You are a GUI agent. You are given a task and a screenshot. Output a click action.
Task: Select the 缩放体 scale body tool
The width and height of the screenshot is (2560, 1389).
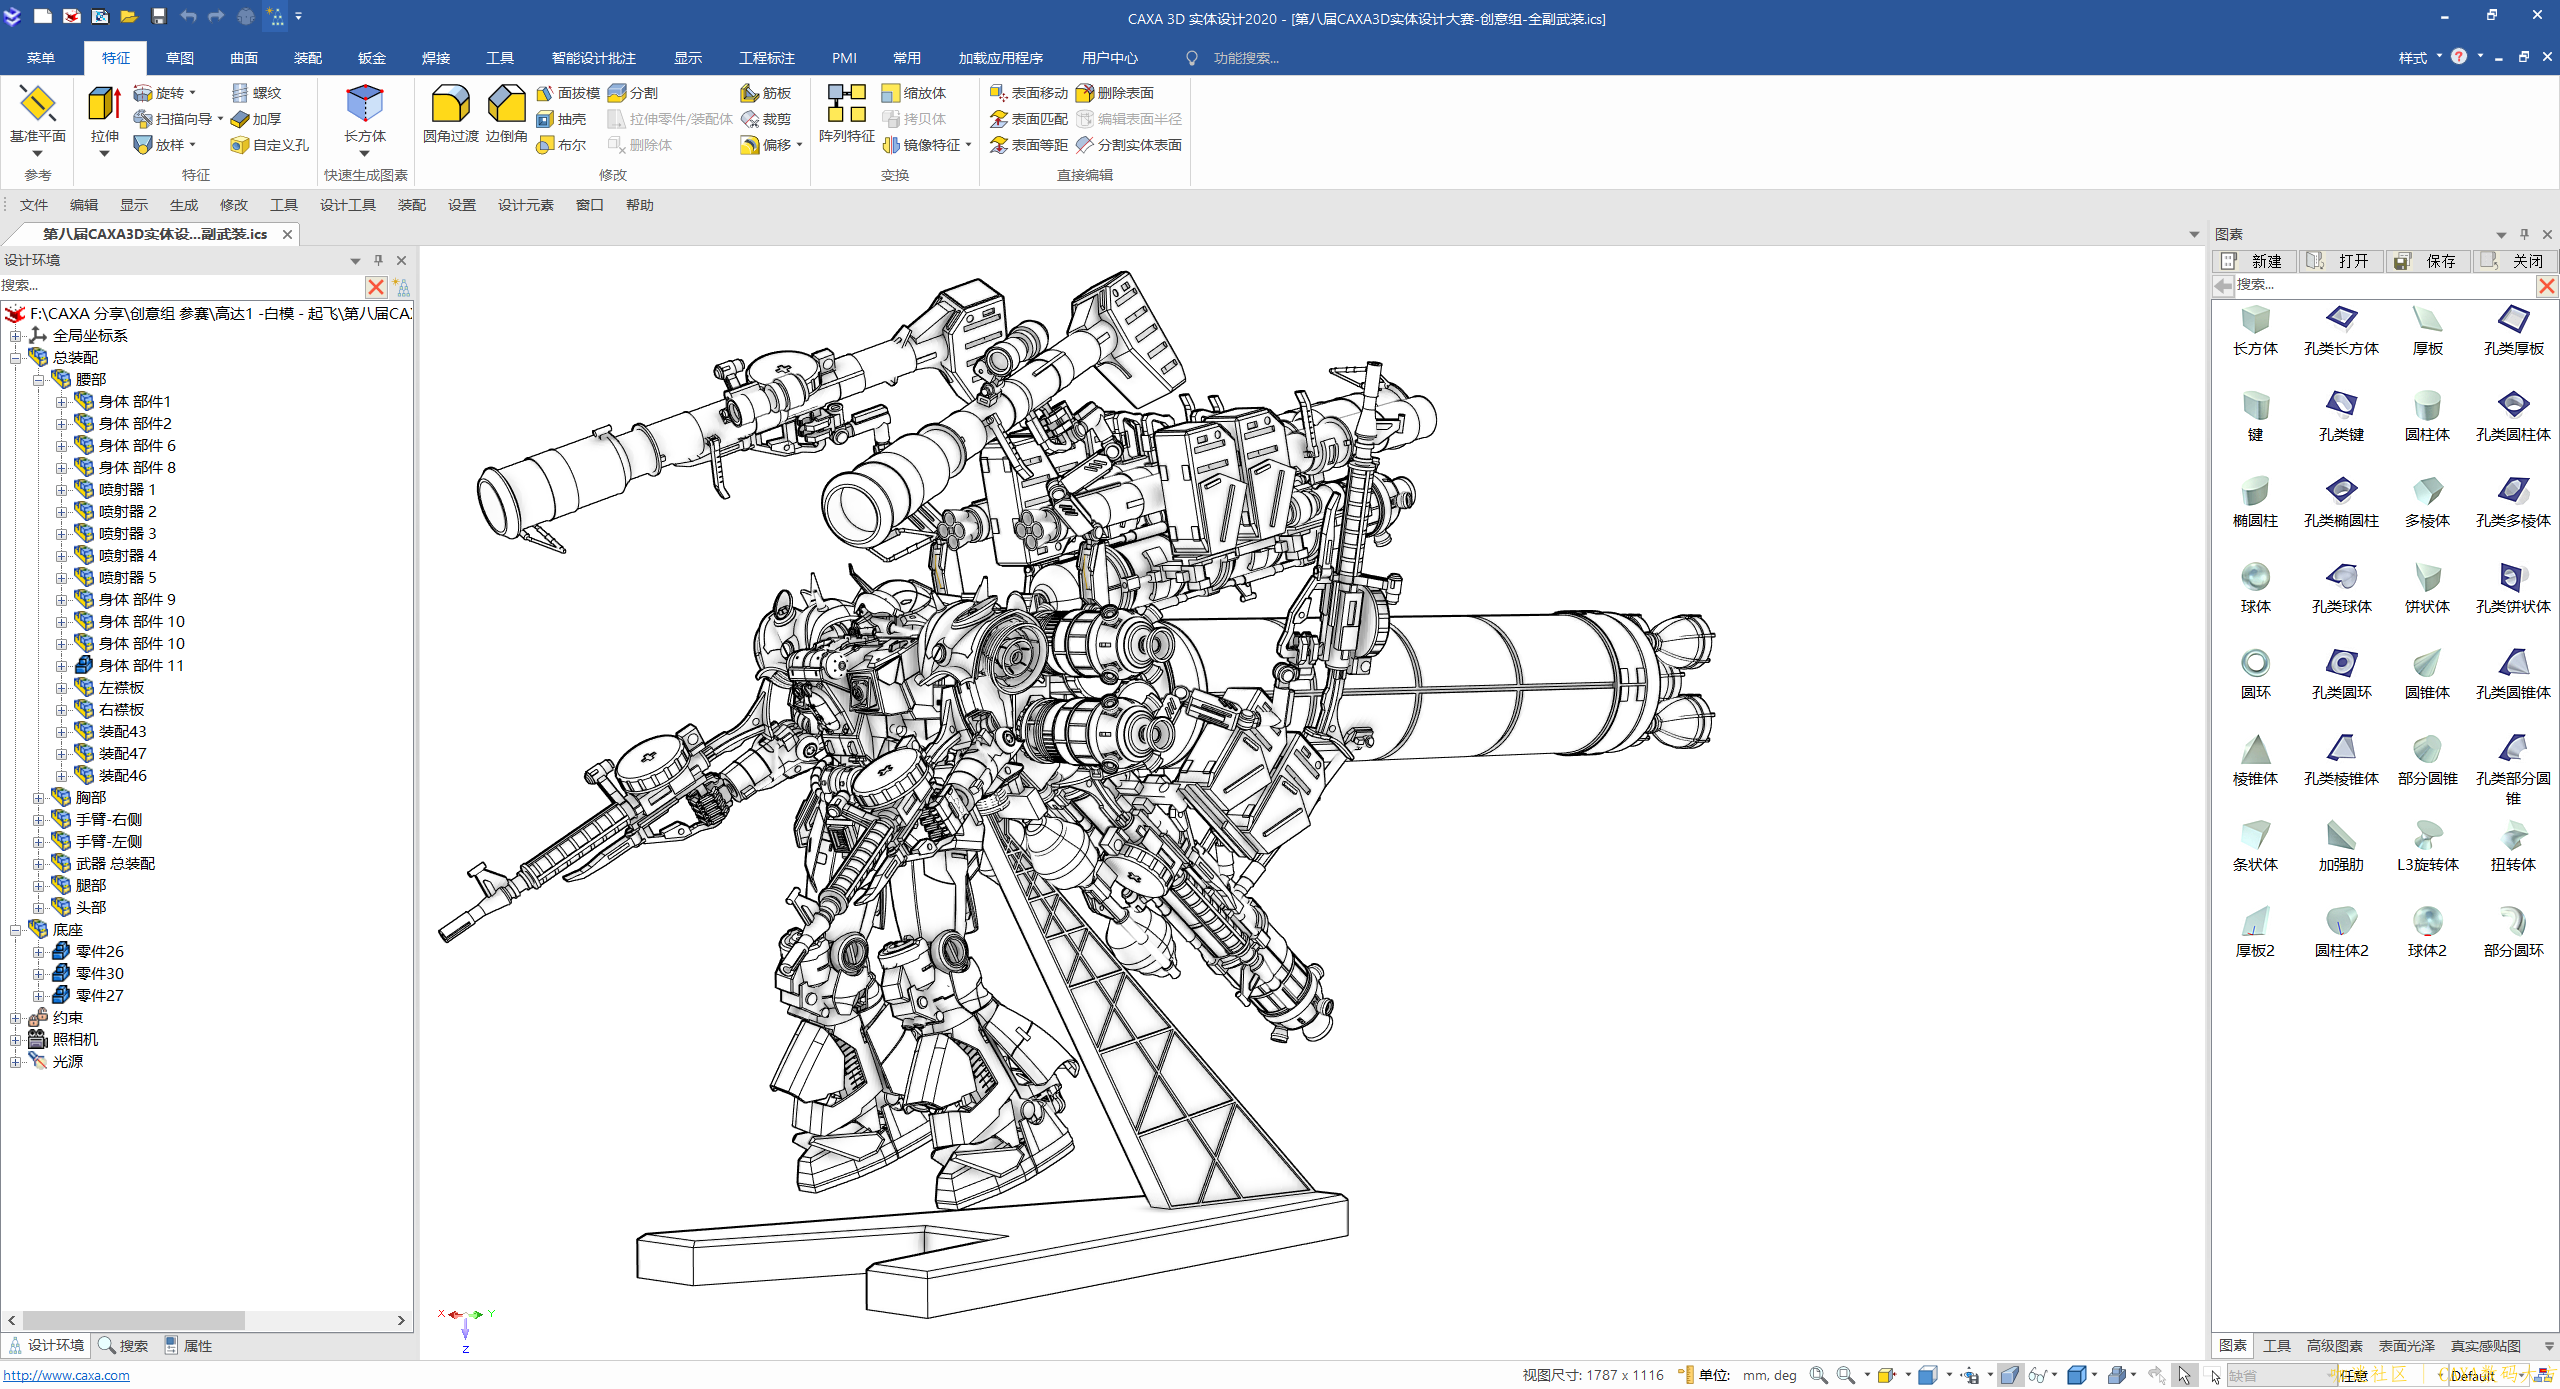[x=914, y=93]
